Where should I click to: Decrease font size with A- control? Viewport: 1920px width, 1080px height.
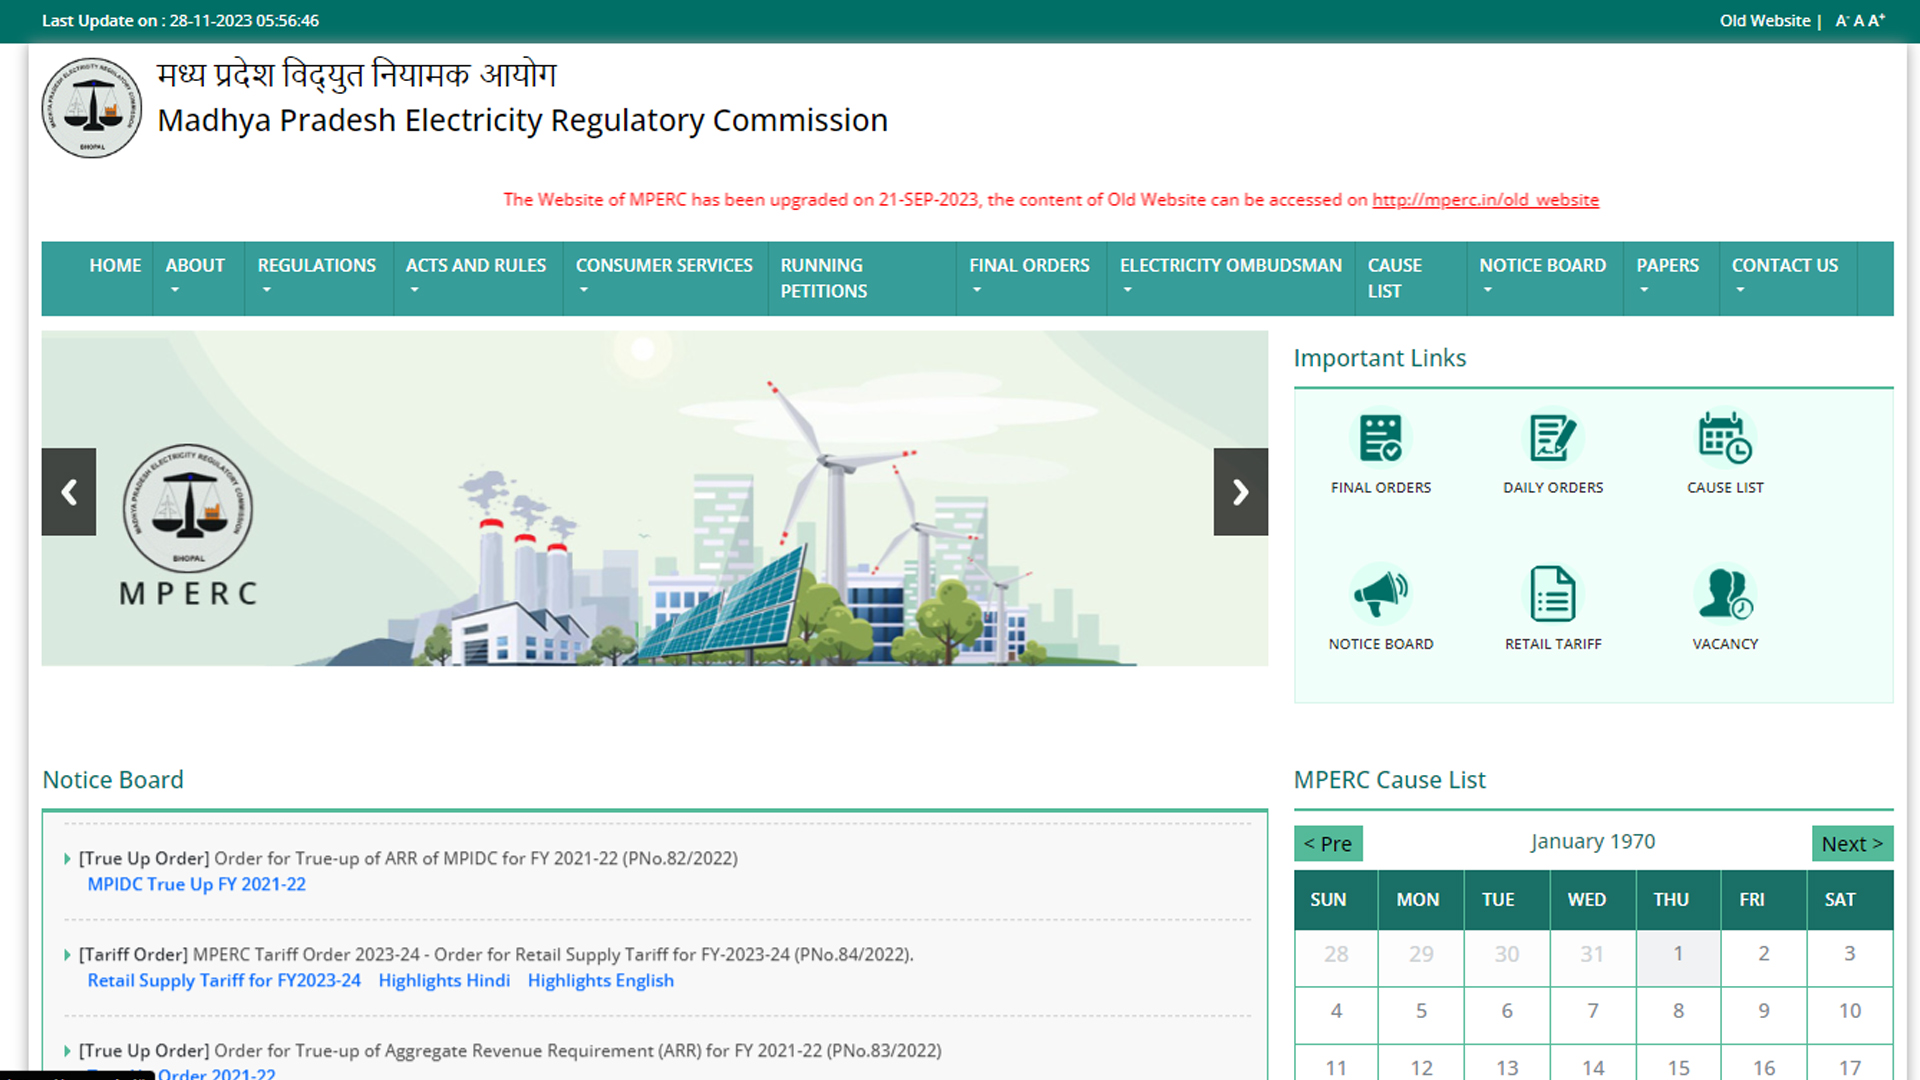coord(1841,21)
